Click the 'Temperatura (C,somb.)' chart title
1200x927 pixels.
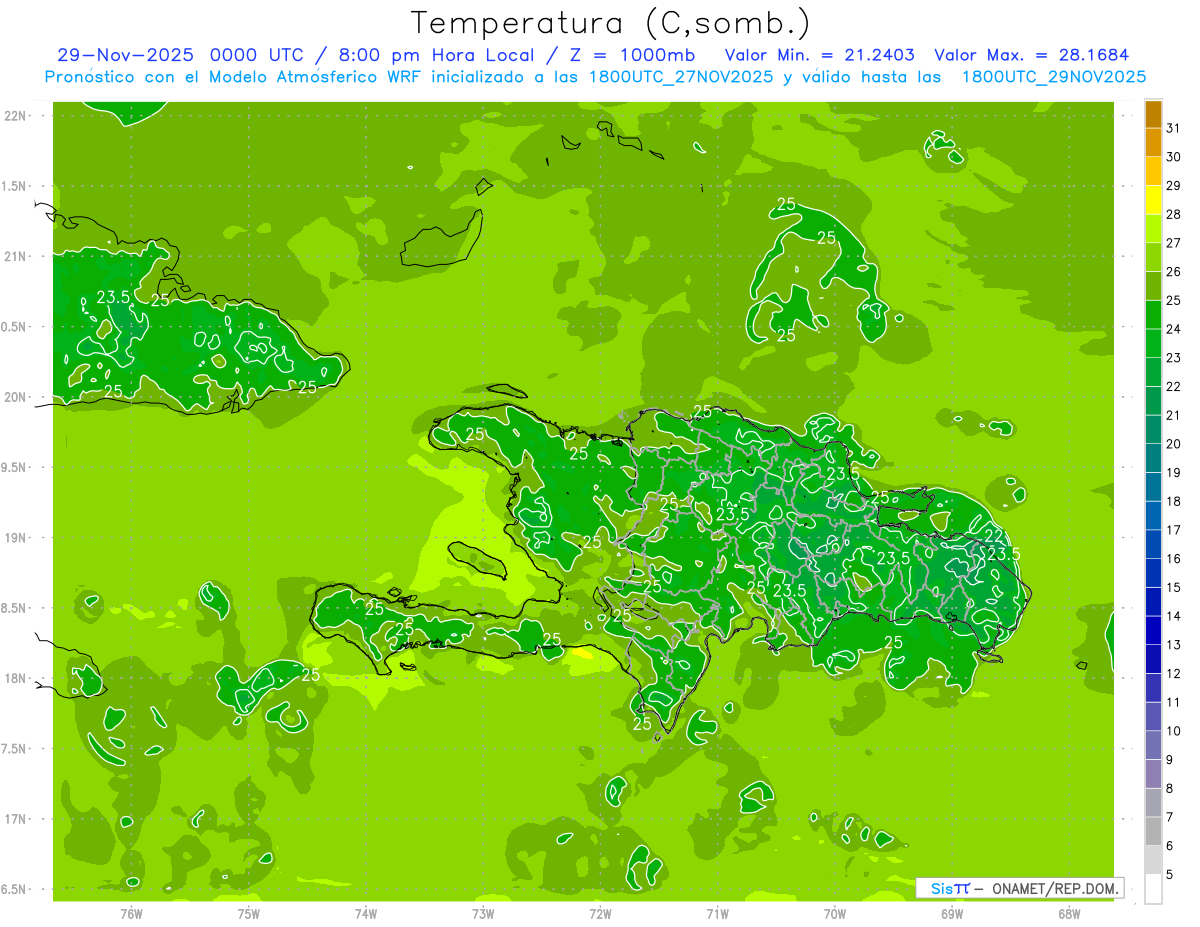click(x=611, y=23)
